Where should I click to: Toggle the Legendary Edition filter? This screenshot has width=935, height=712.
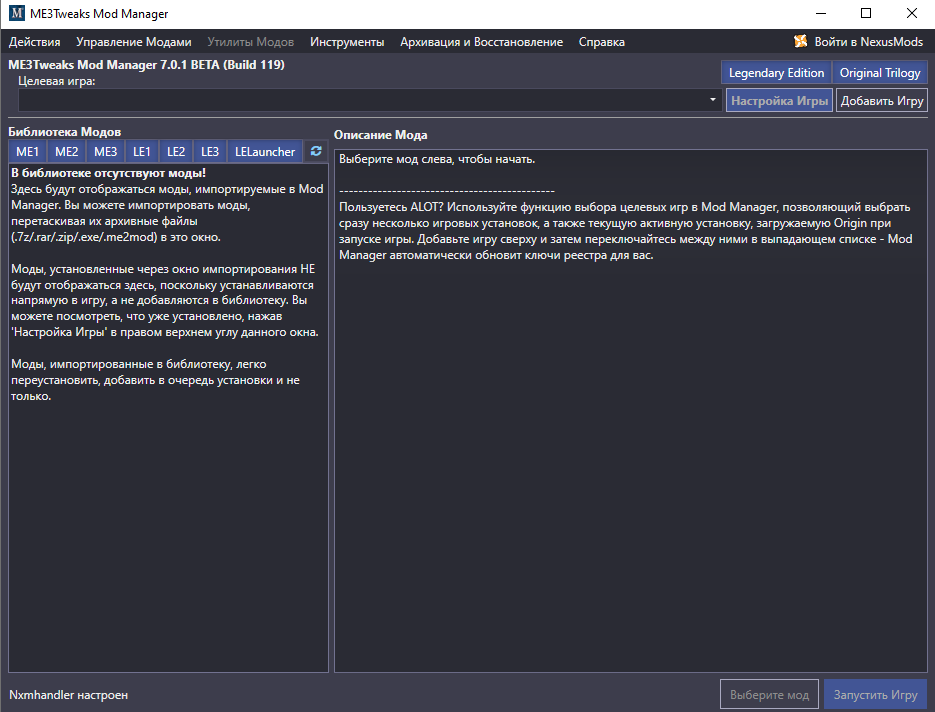point(776,73)
